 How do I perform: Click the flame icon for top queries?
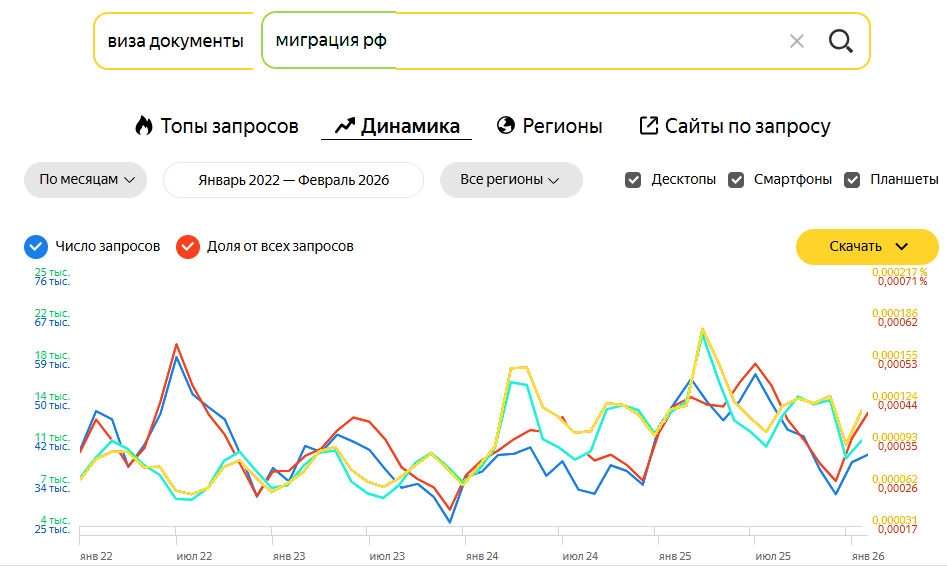pos(144,126)
